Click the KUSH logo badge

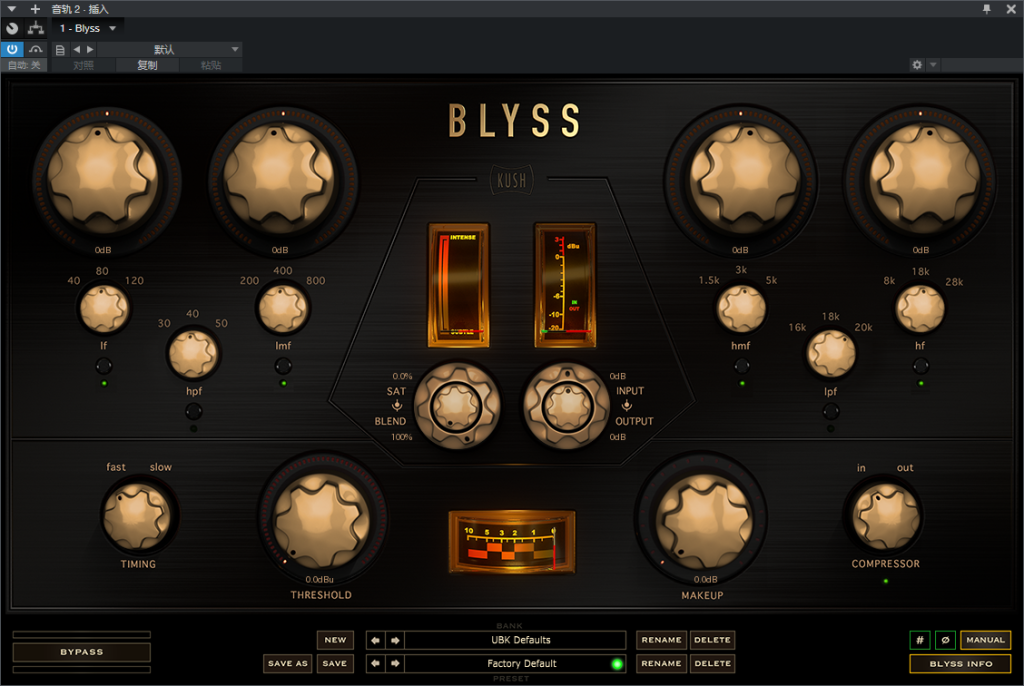click(x=511, y=180)
